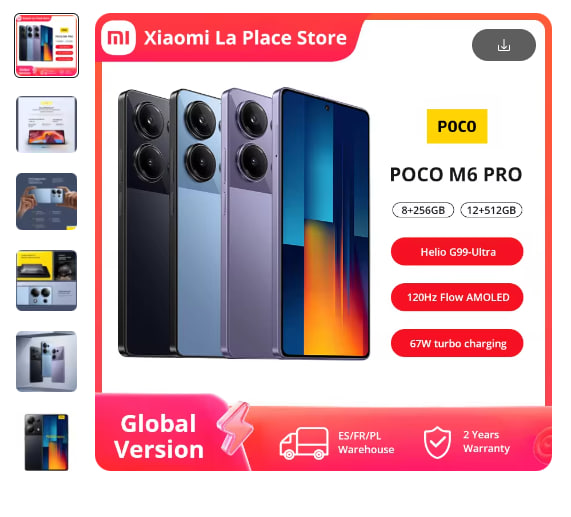This screenshot has height=517, width=571.
Task: Click the yellow POCO brand logo
Action: coord(457,126)
